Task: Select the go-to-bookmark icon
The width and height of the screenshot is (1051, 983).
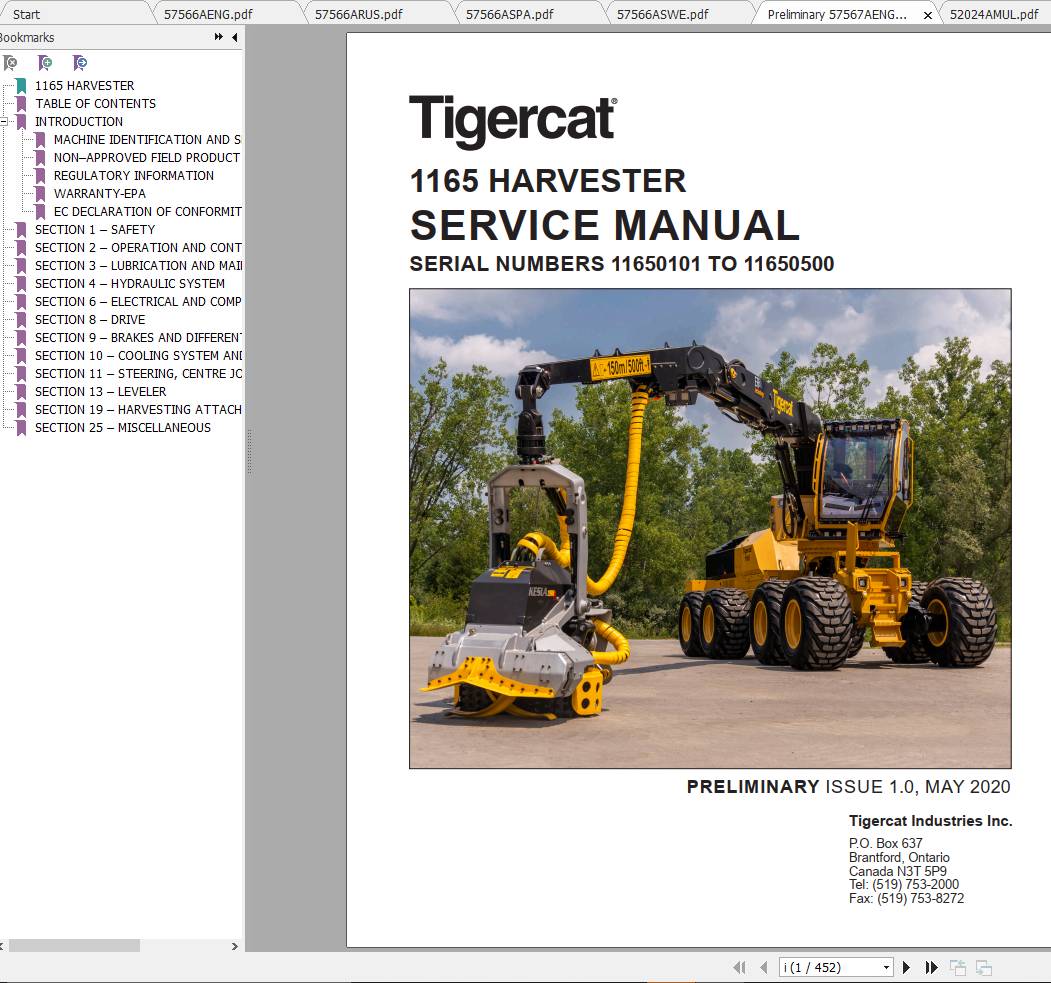Action: tap(80, 62)
